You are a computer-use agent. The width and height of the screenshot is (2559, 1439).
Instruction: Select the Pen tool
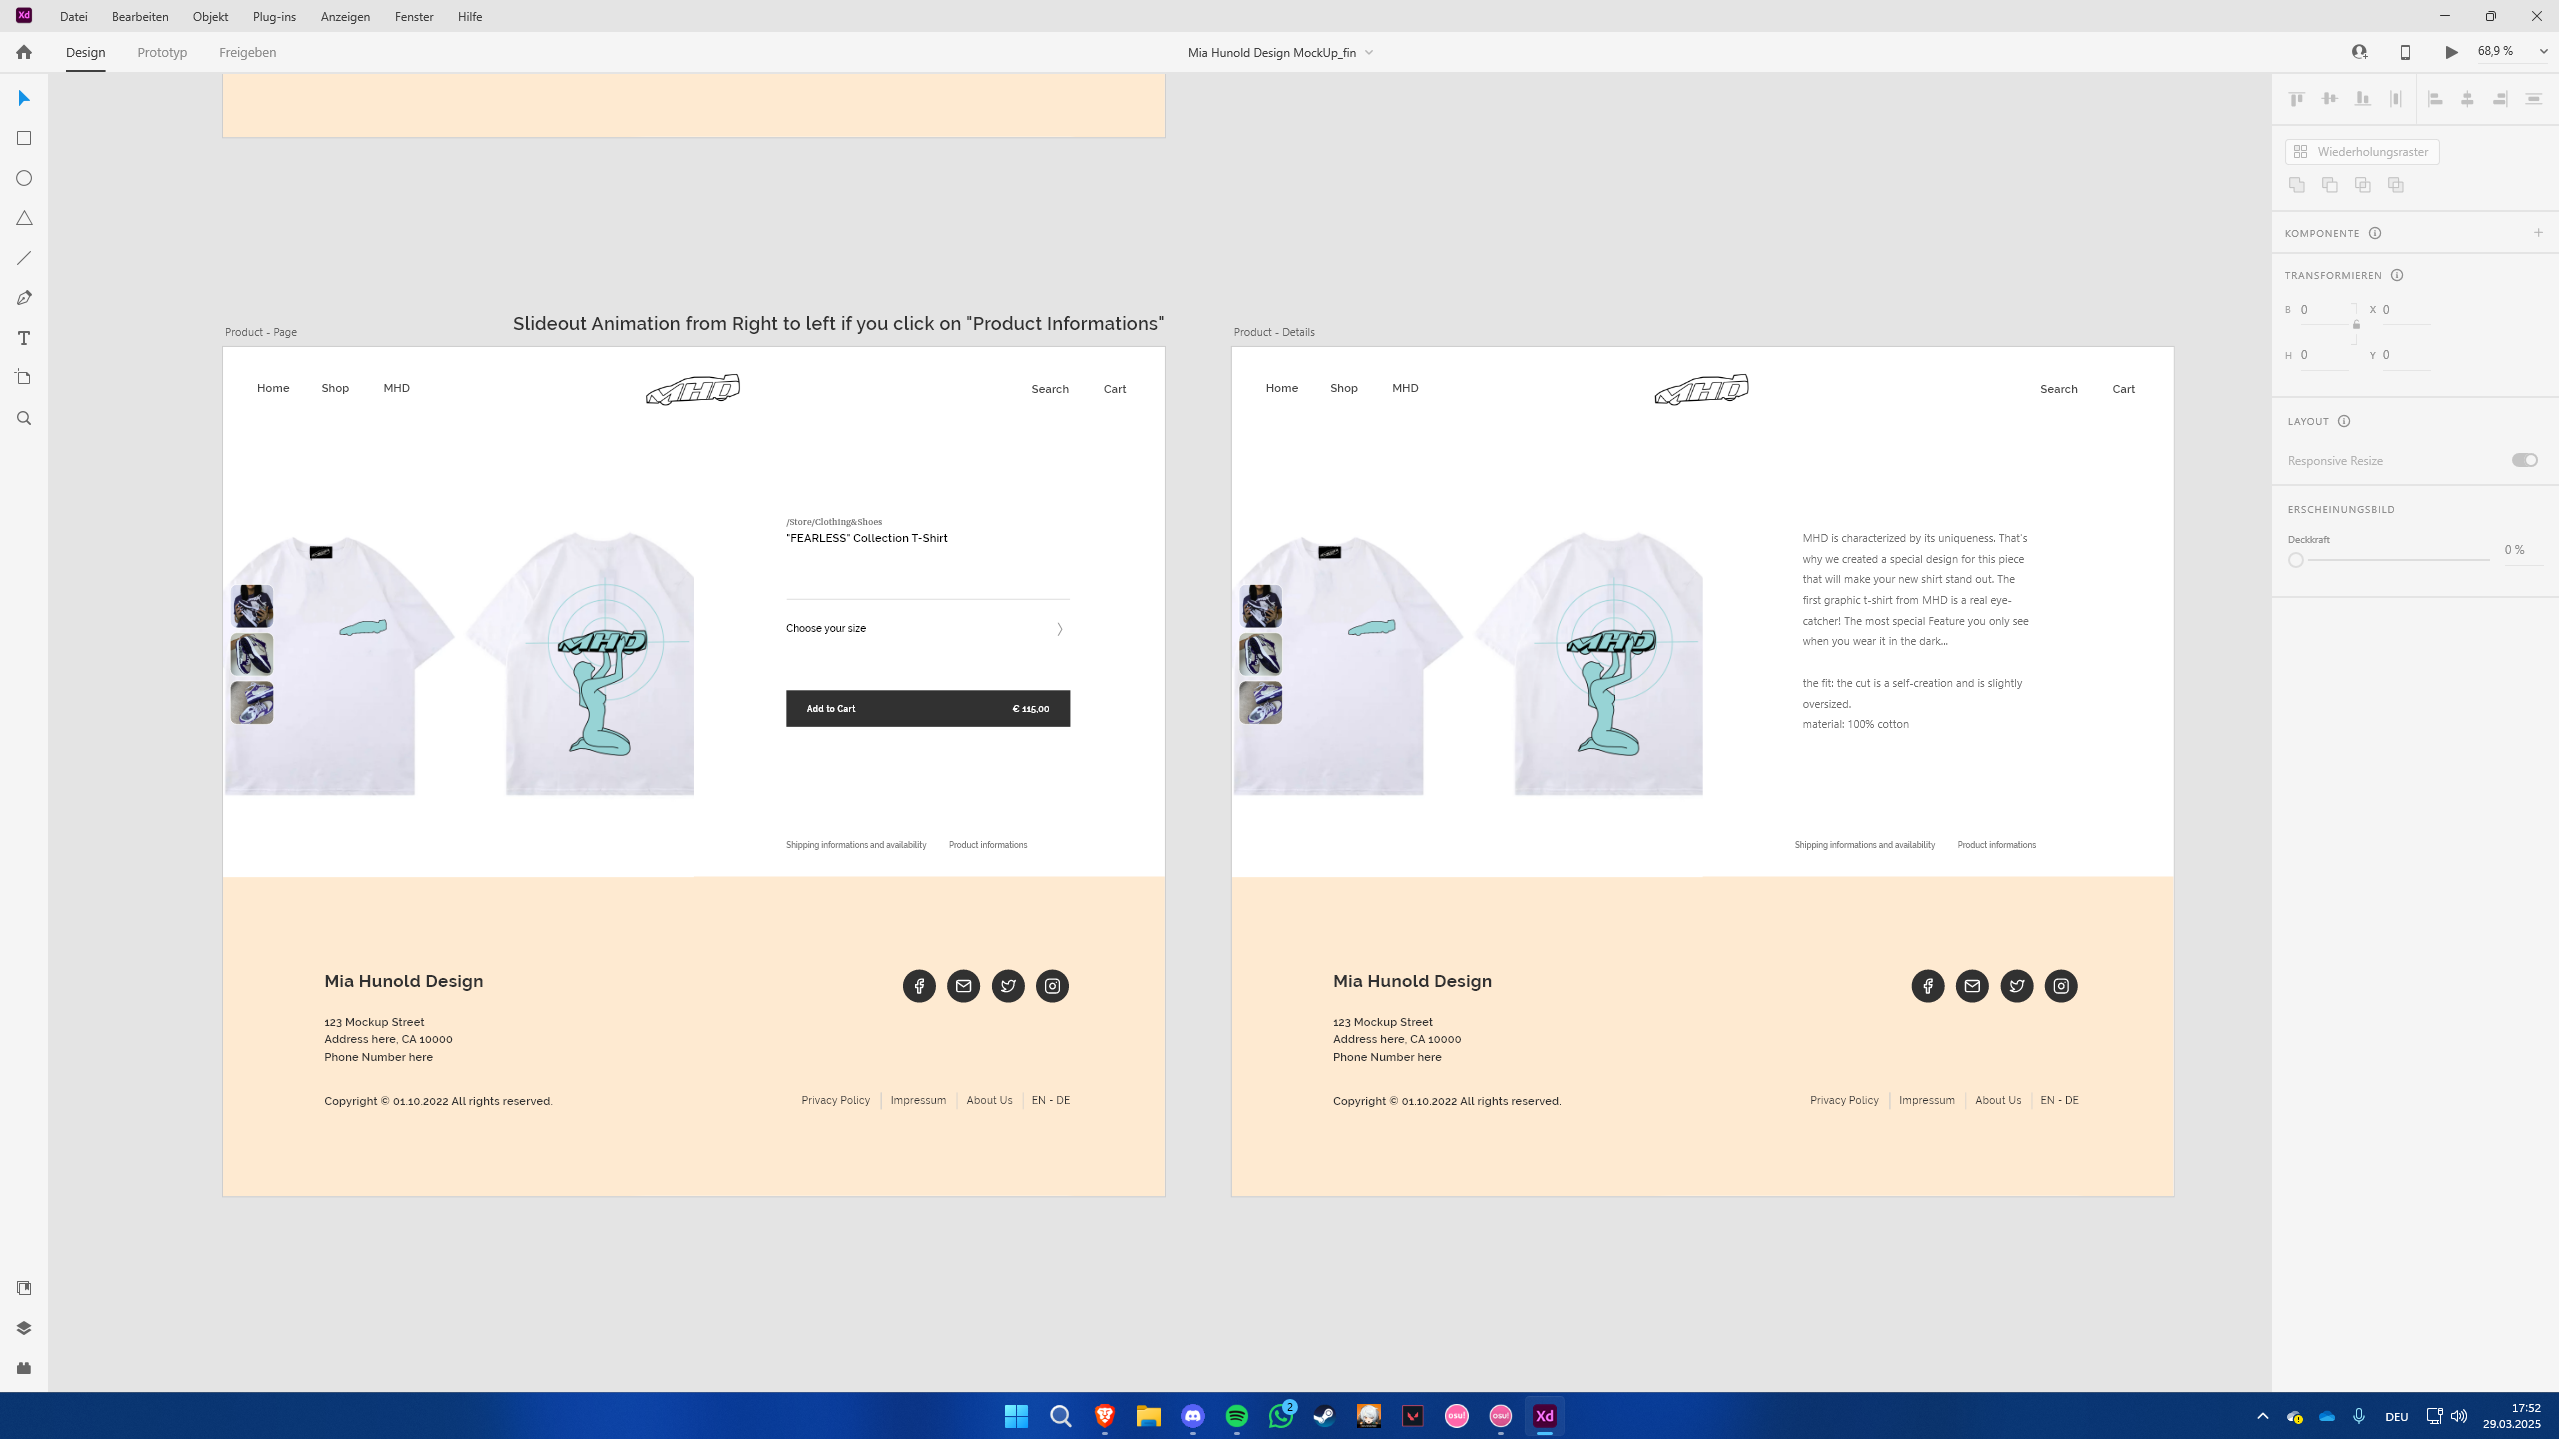pyautogui.click(x=24, y=298)
